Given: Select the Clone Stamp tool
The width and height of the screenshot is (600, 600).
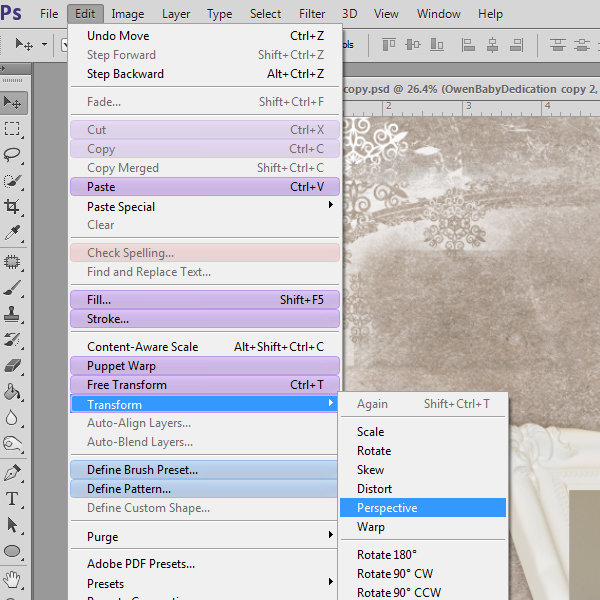Looking at the screenshot, I should click(x=12, y=314).
